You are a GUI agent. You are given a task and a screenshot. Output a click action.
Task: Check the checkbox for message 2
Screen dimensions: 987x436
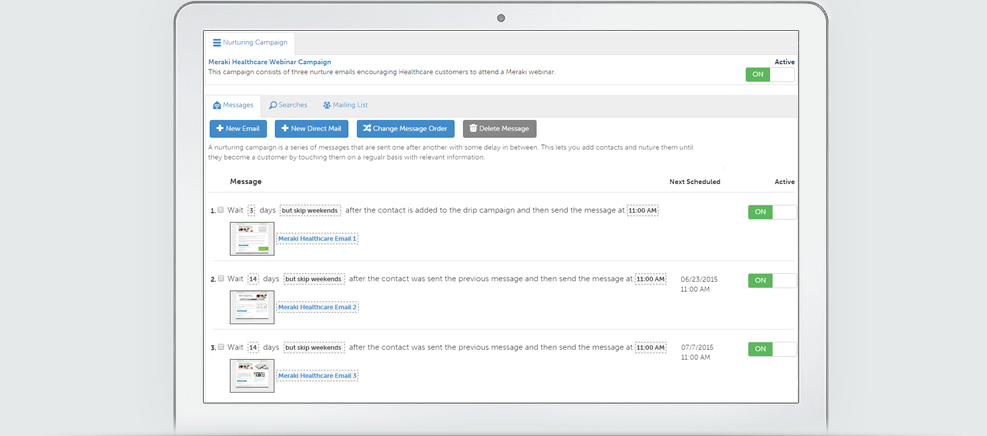coord(221,278)
